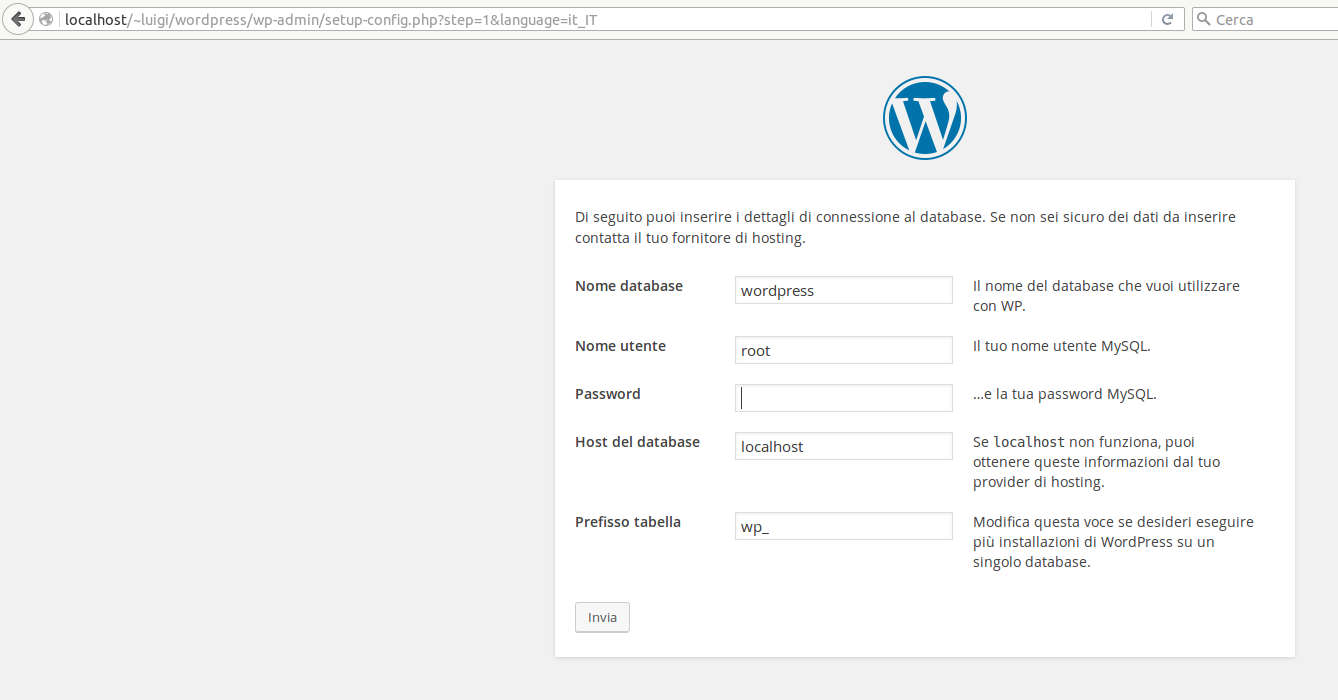Image resolution: width=1338 pixels, height=700 pixels.
Task: Submit the form with Invia button
Action: pos(602,617)
